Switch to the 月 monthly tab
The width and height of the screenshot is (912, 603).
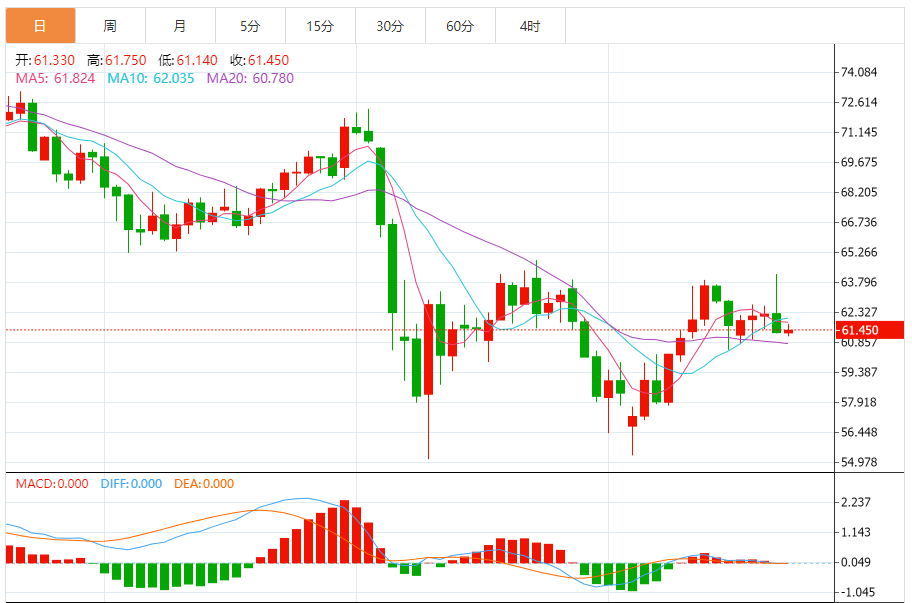point(180,26)
